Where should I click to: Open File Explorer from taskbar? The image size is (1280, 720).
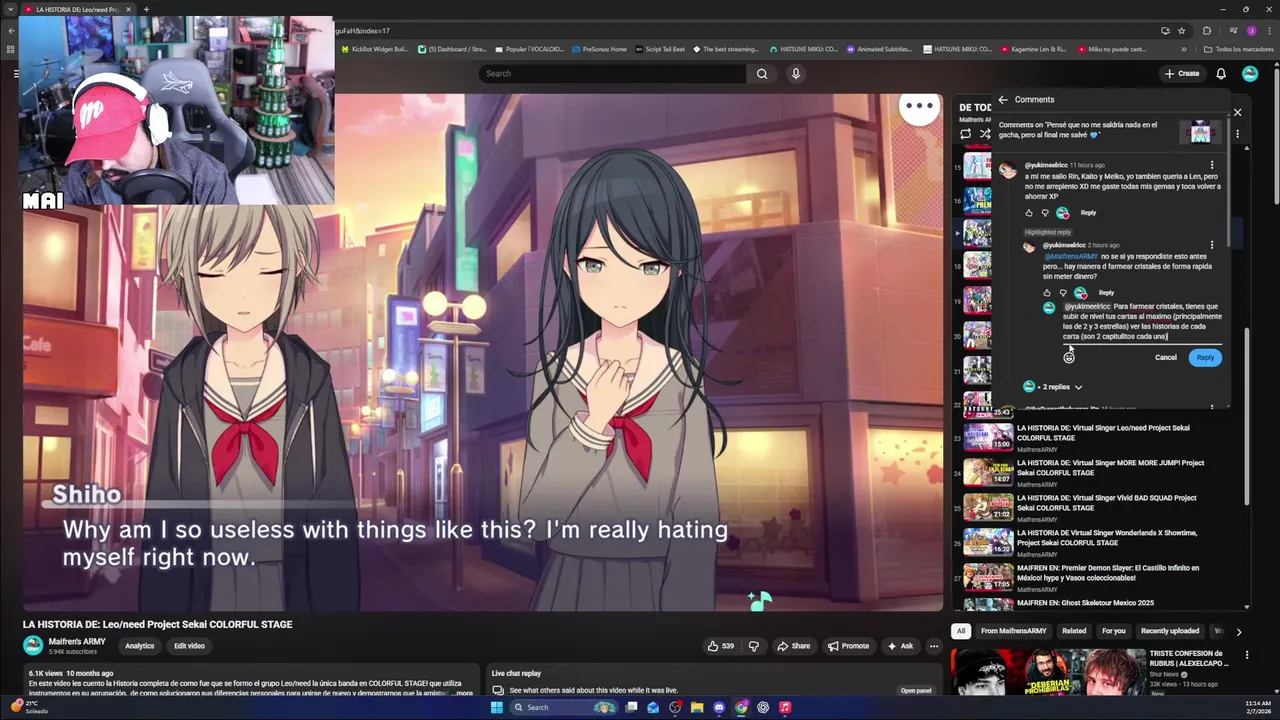(697, 707)
